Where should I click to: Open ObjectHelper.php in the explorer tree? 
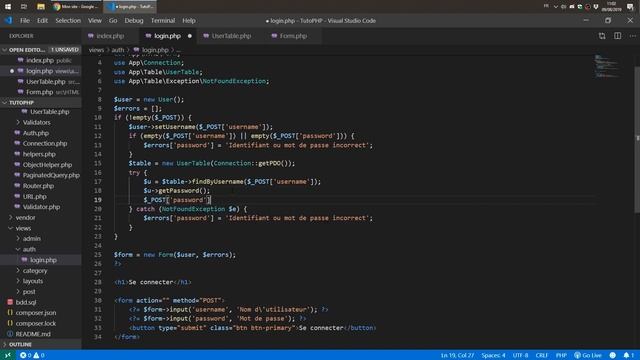pos(47,165)
